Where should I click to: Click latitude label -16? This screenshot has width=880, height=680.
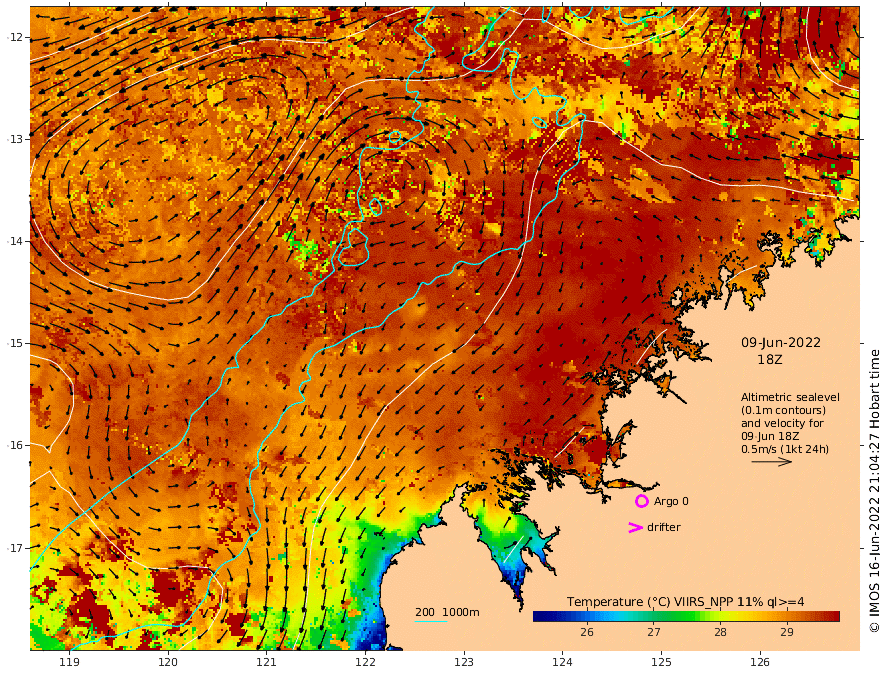point(15,445)
